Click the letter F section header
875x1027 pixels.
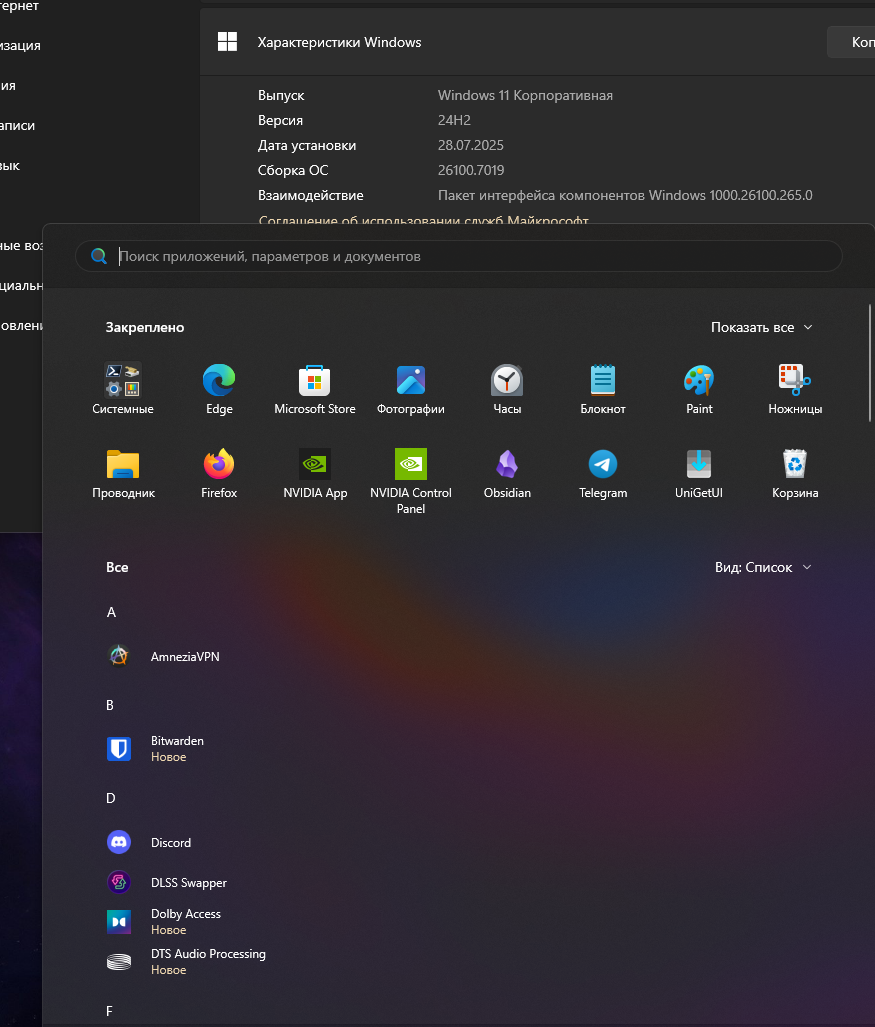109,1011
